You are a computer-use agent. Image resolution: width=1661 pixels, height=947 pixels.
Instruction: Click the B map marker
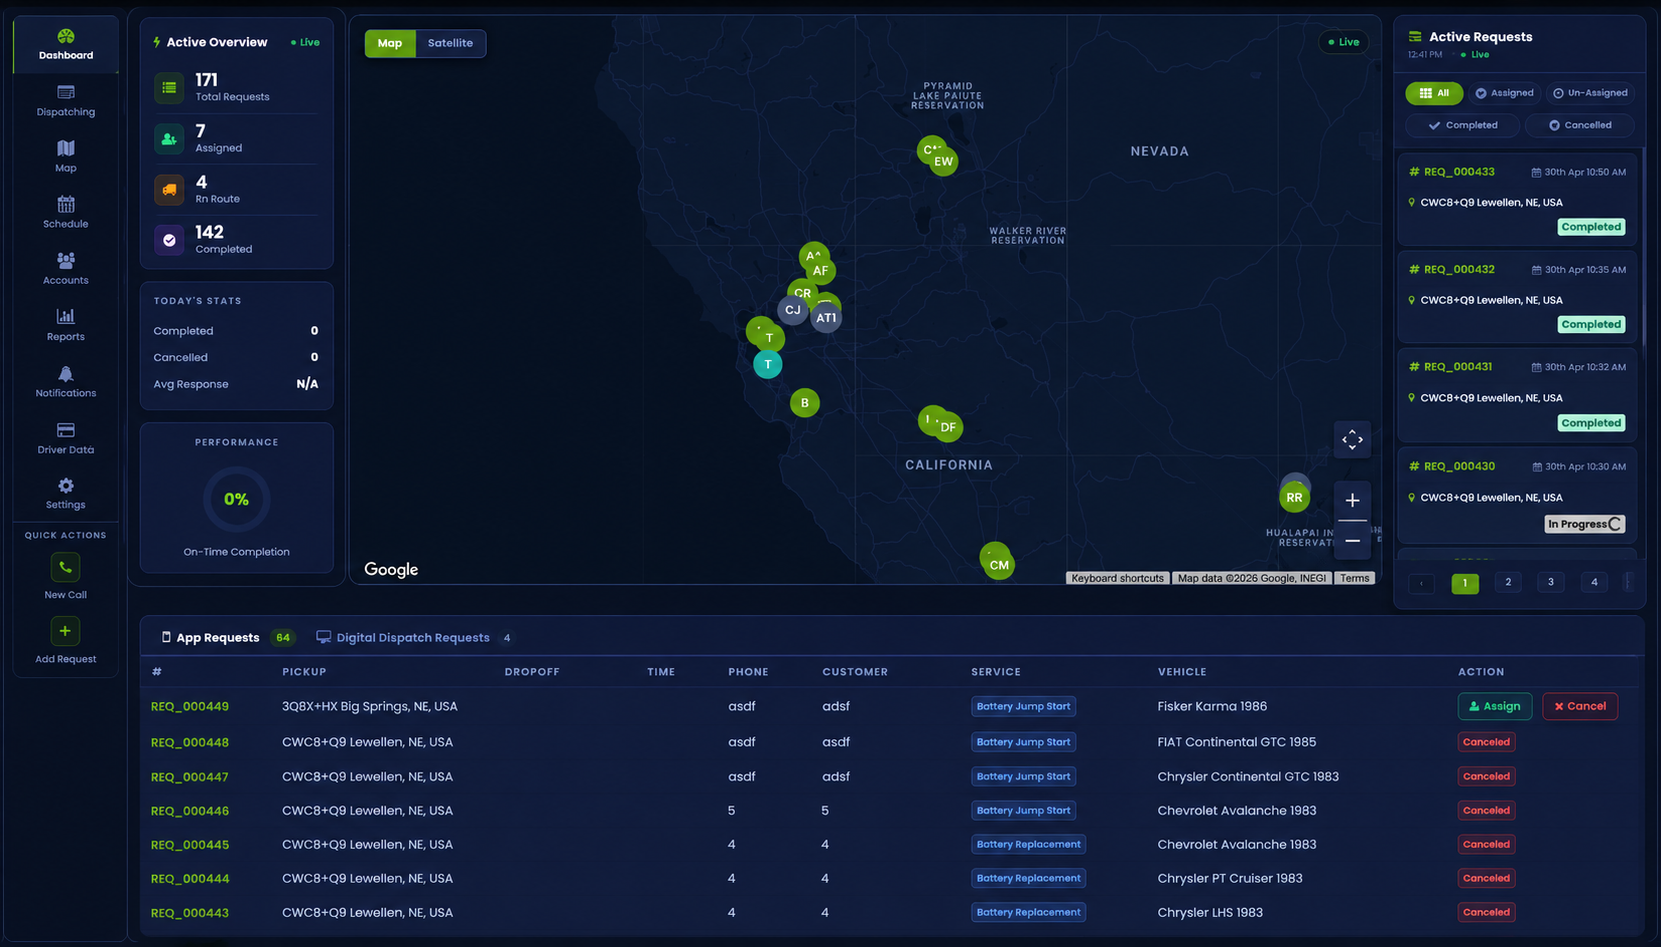(805, 403)
